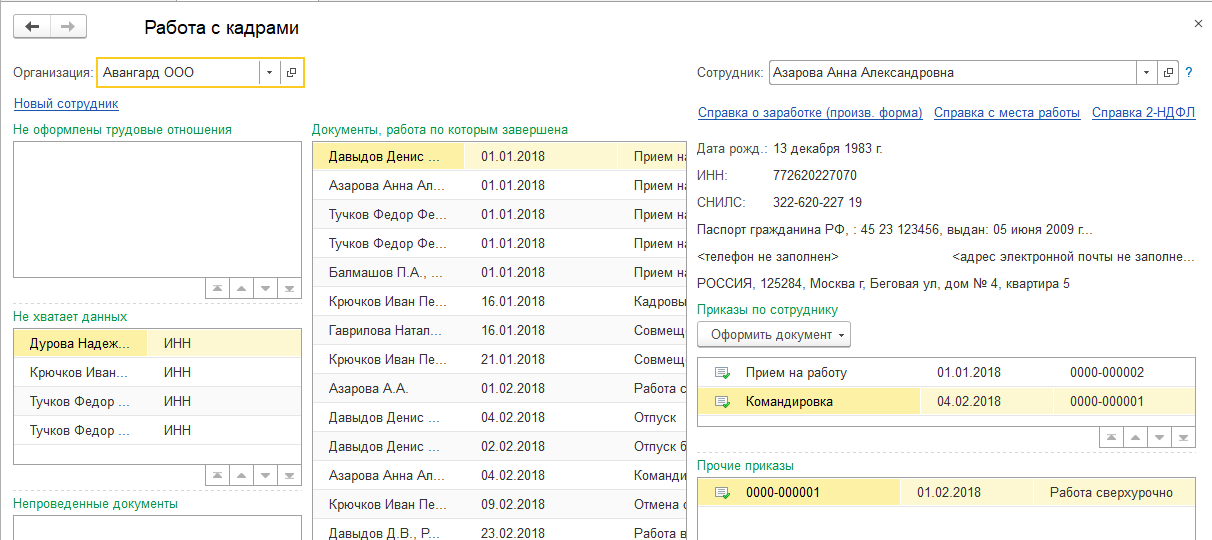Screen dimensions: 1212x540
Task: Click date 01.02.2018 in Прочие приказы row
Action: [x=949, y=493]
